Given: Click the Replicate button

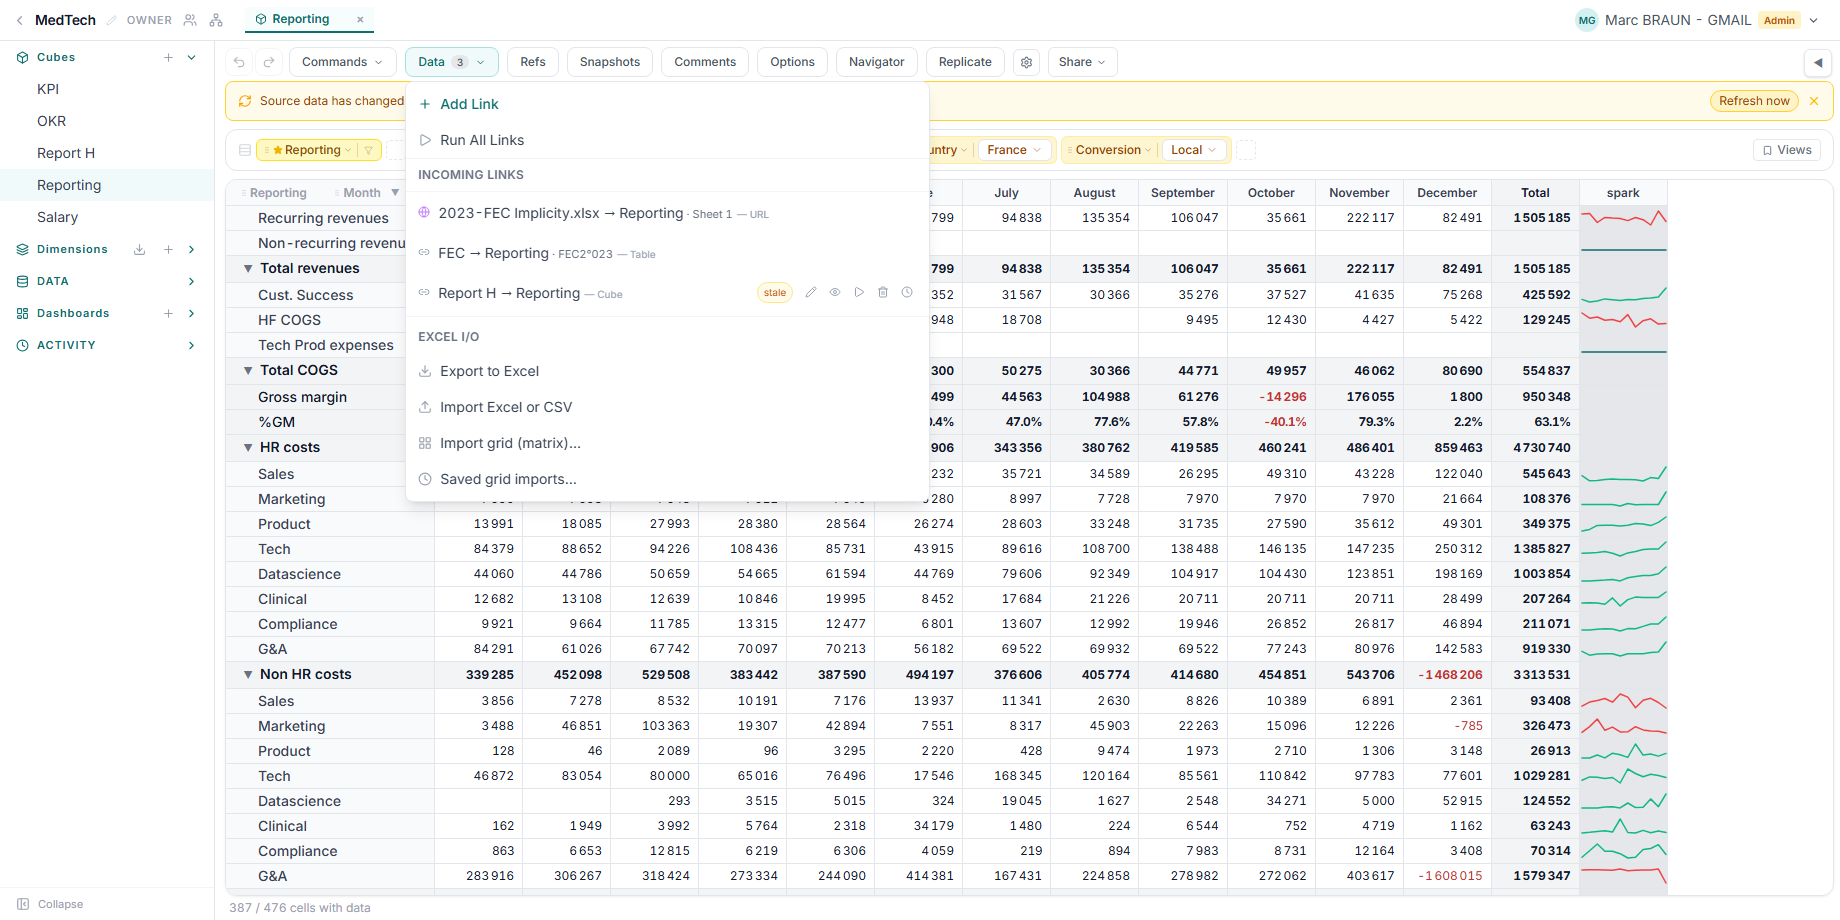Looking at the screenshot, I should click(x=965, y=62).
